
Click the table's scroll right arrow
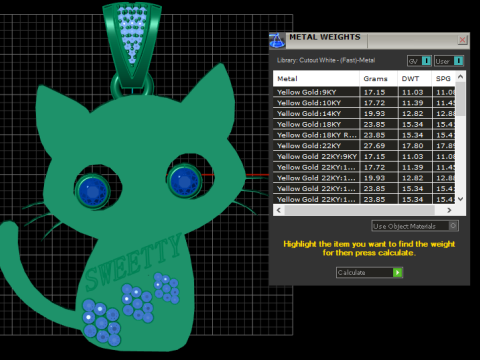coord(449,210)
